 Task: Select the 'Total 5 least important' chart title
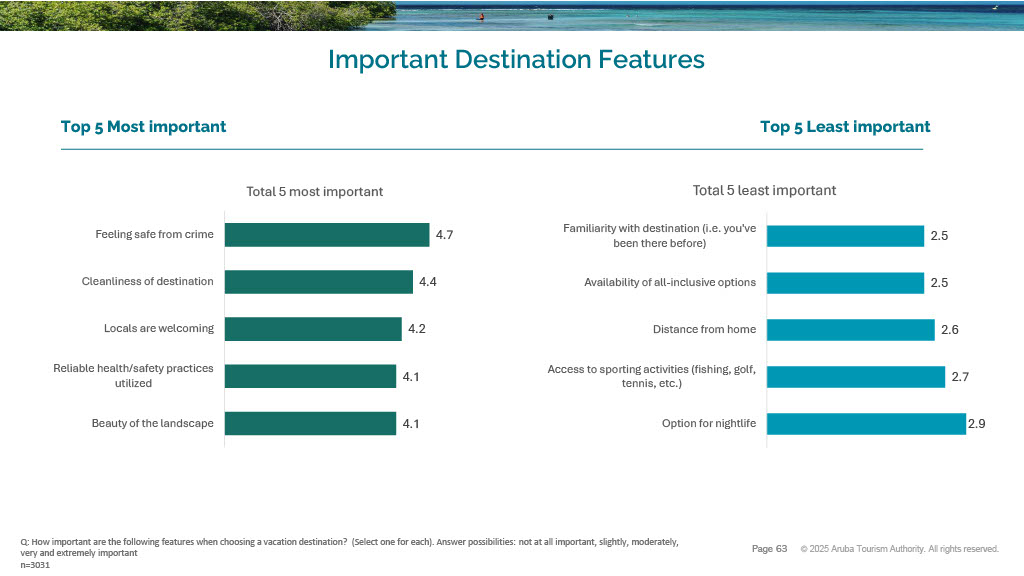[764, 190]
